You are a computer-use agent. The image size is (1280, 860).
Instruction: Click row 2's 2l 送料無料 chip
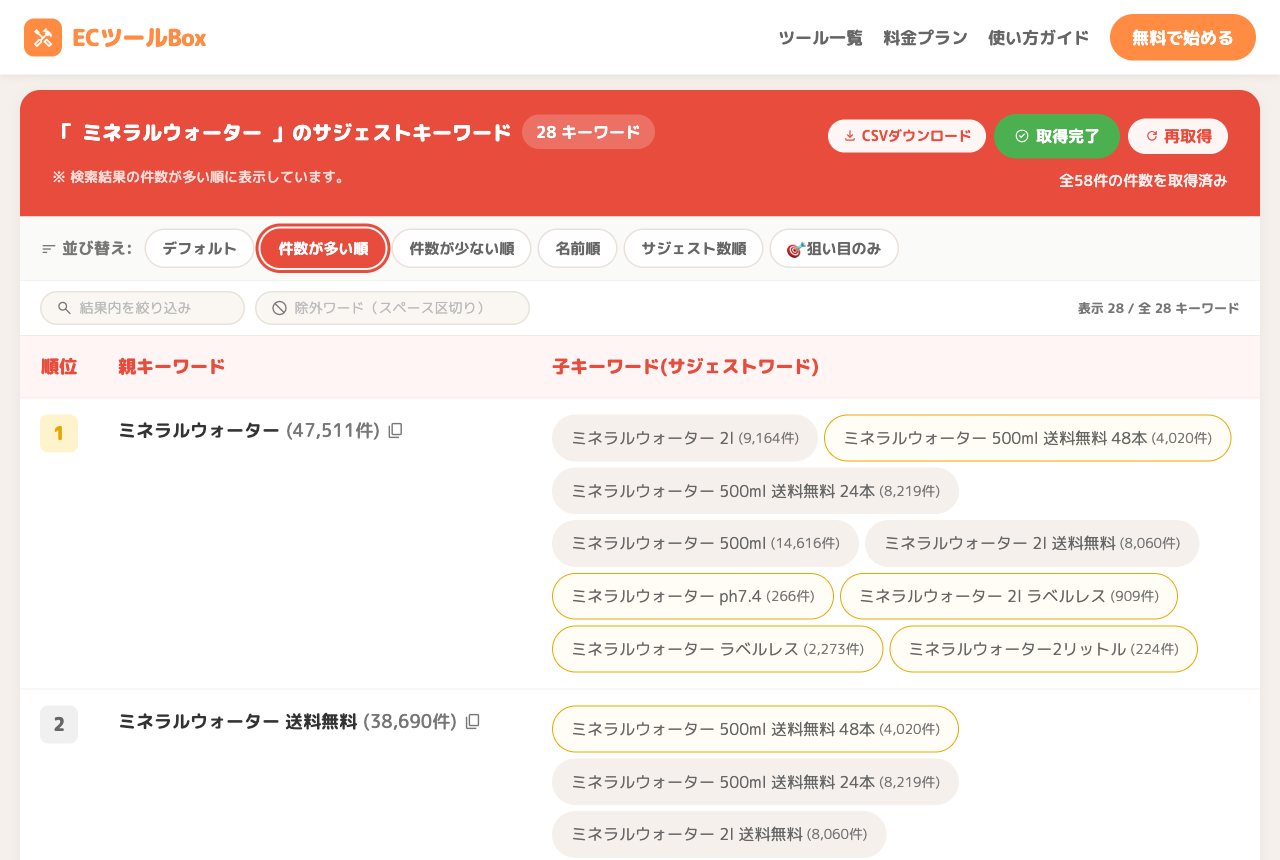pyautogui.click(x=719, y=834)
